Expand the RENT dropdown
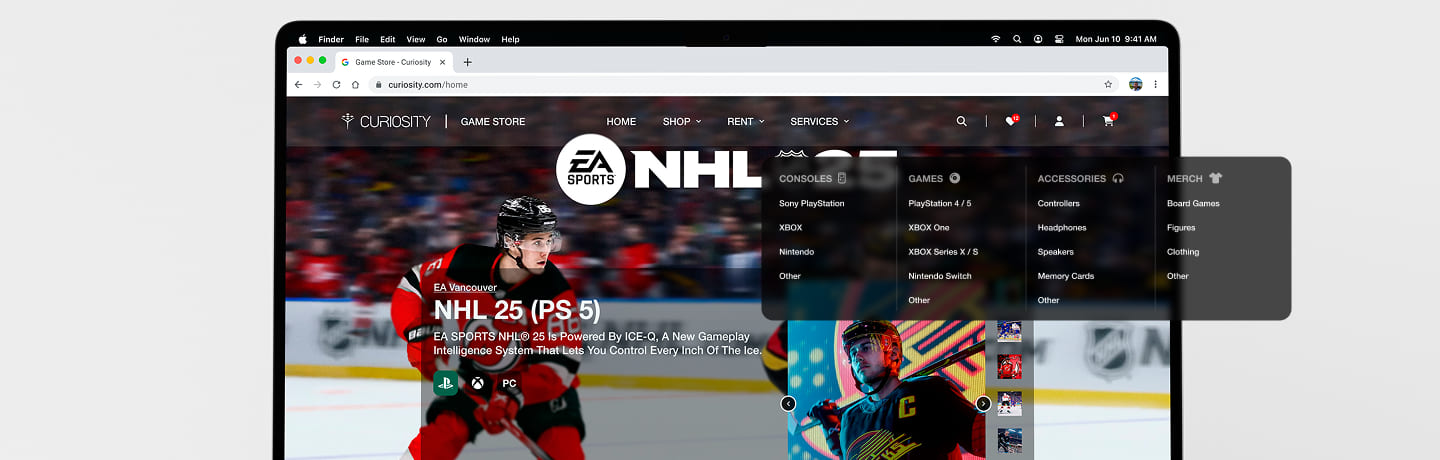This screenshot has height=460, width=1440. tap(745, 121)
